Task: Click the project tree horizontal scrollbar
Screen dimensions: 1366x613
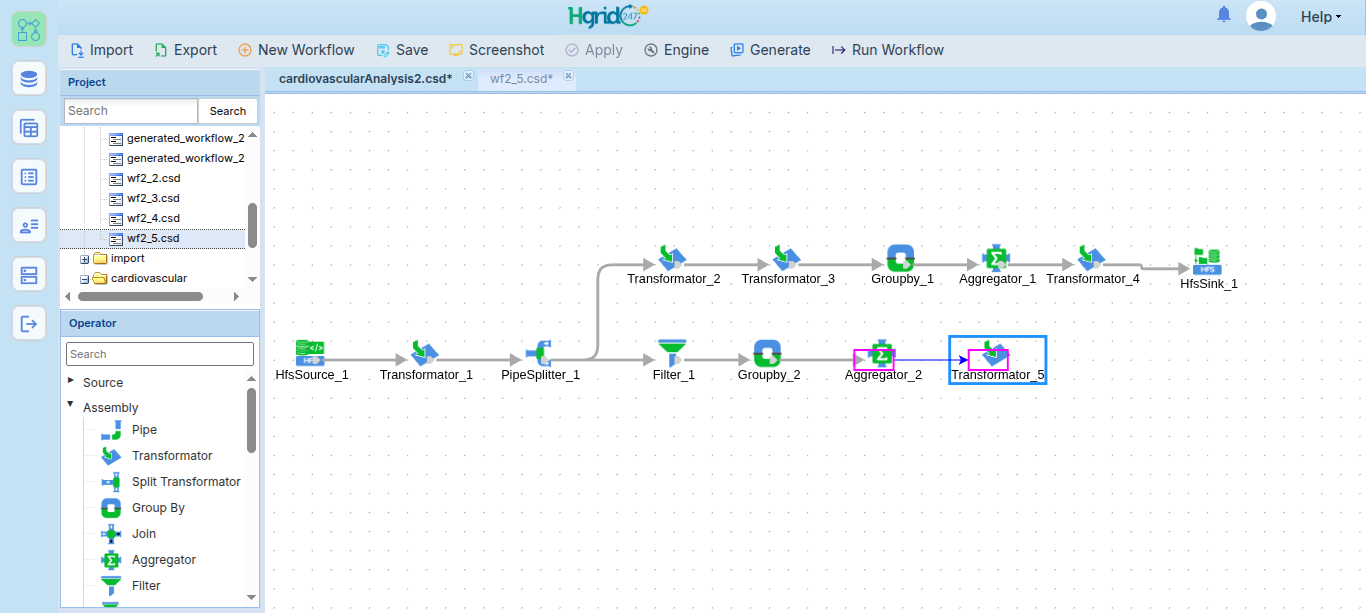Action: pos(140,296)
